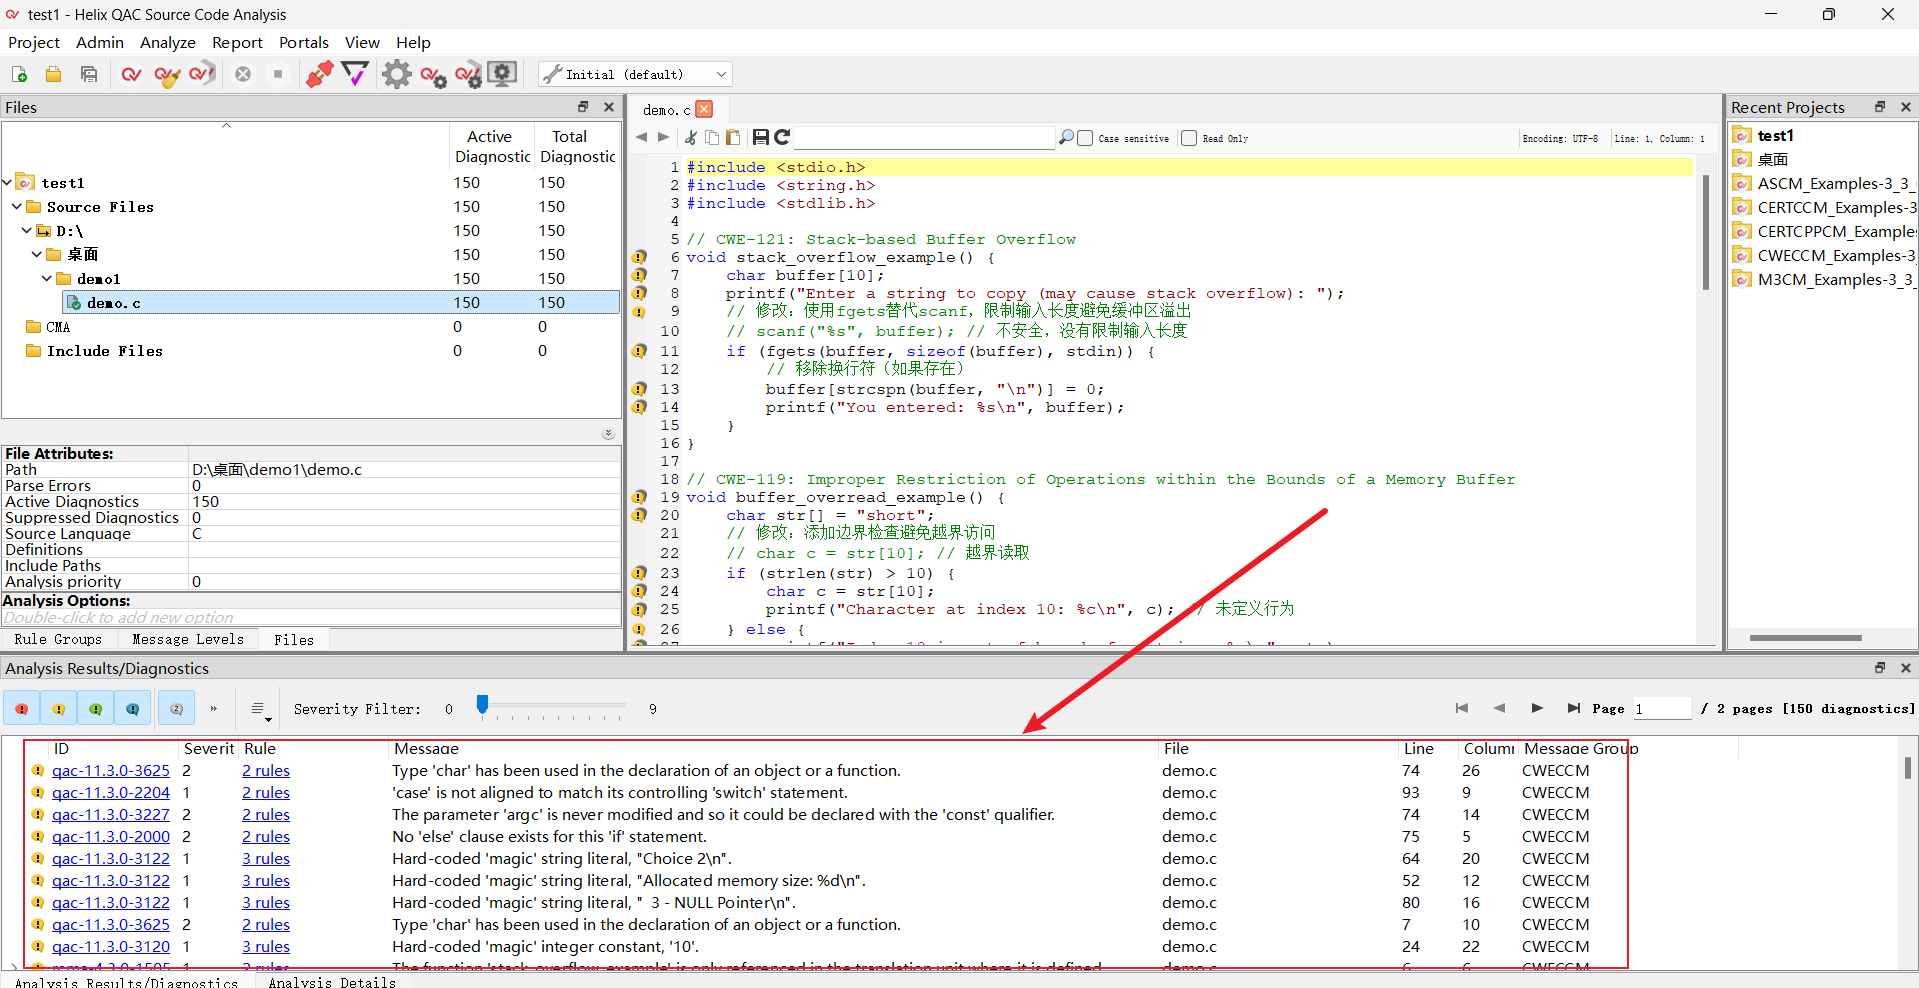Collapse the Source Files tree node

coord(16,206)
